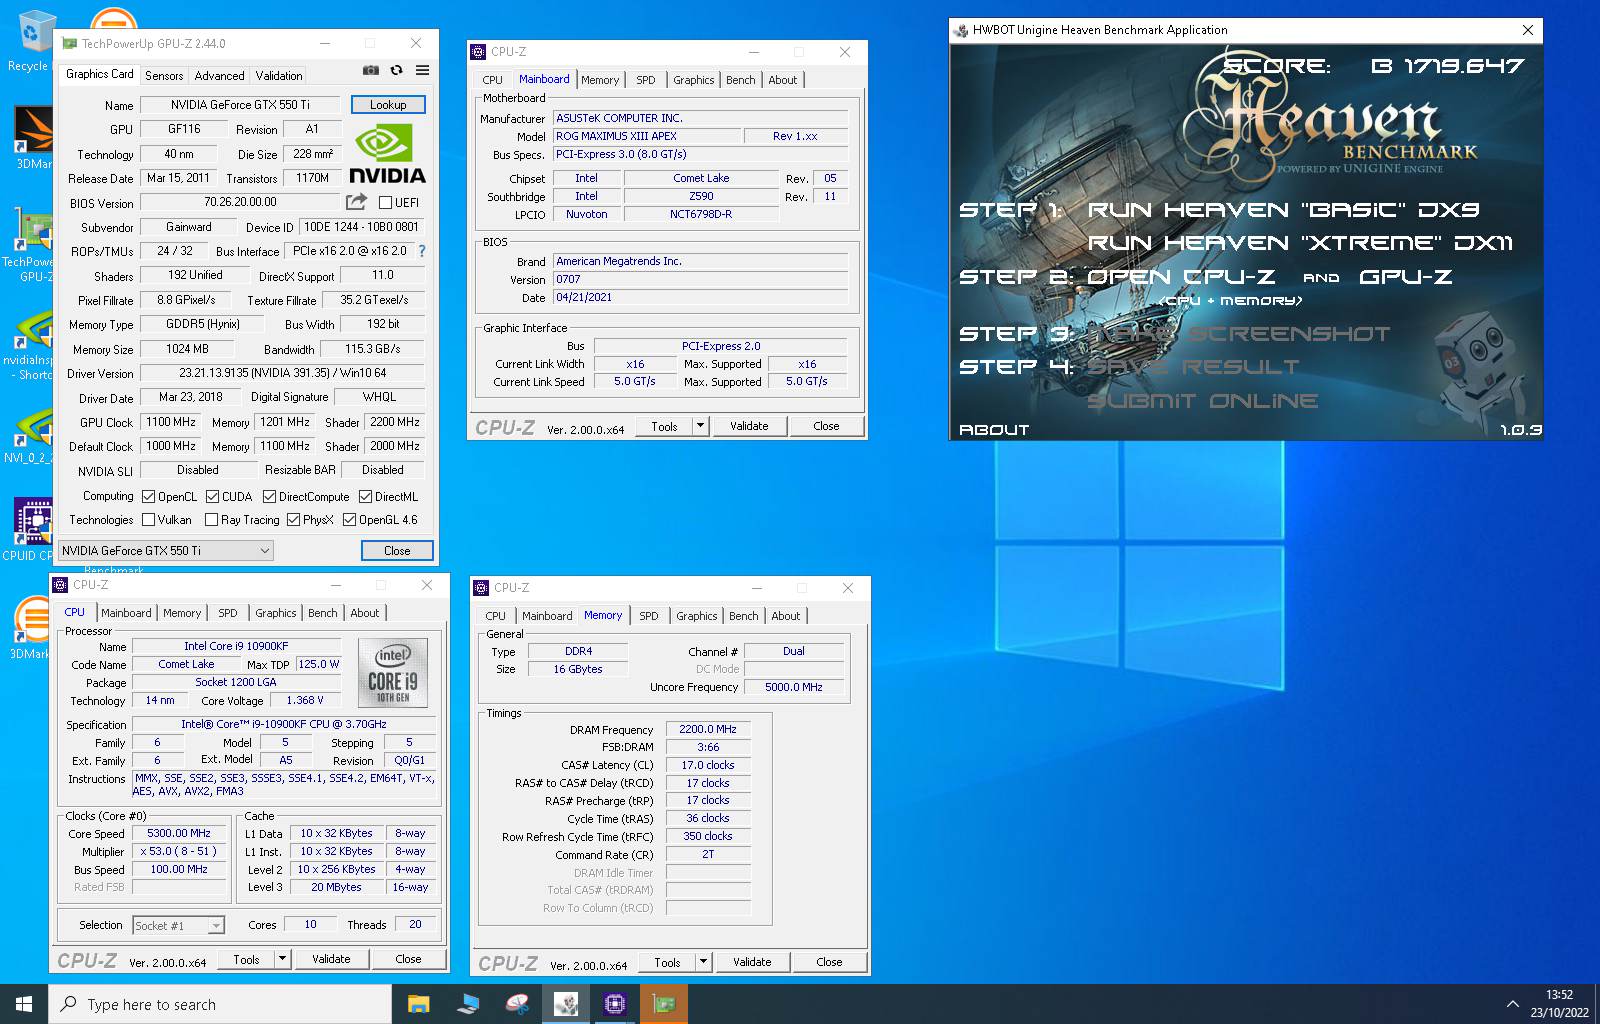Viewport: 1600px width, 1024px height.
Task: Open the 3DMark desktop shortcut at top
Action: pos(32,136)
